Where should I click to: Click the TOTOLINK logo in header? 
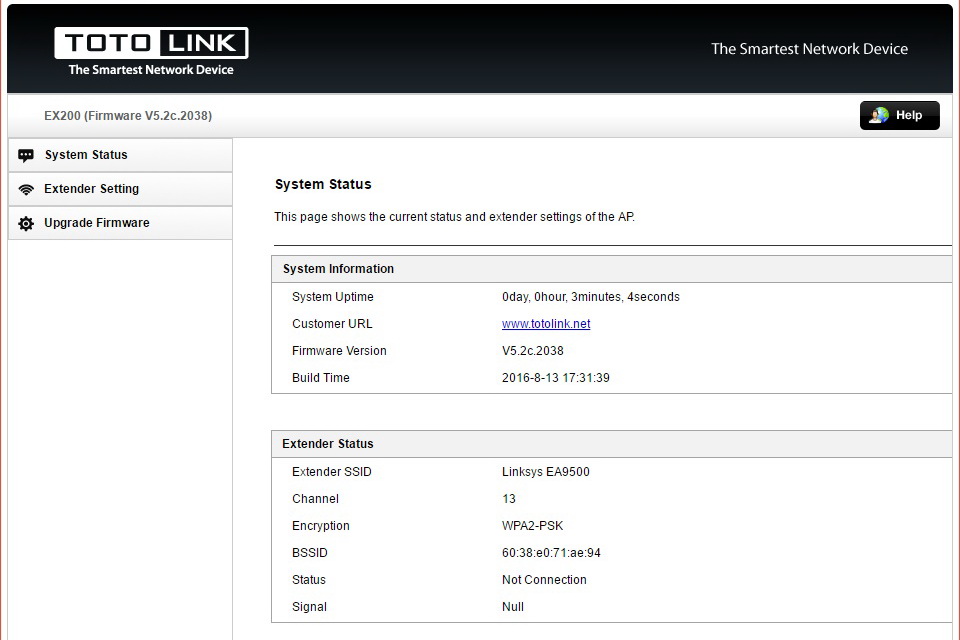151,44
